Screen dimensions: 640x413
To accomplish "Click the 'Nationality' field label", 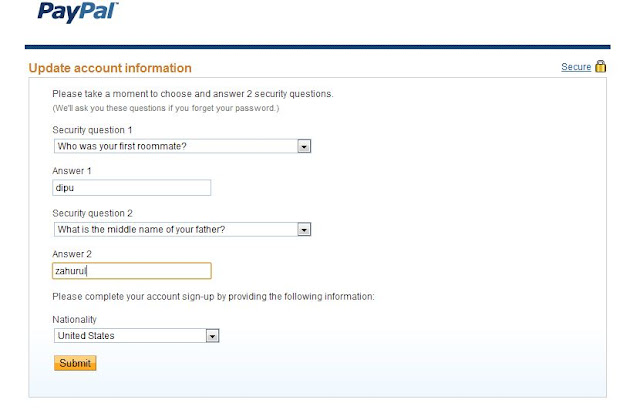I will point(75,319).
